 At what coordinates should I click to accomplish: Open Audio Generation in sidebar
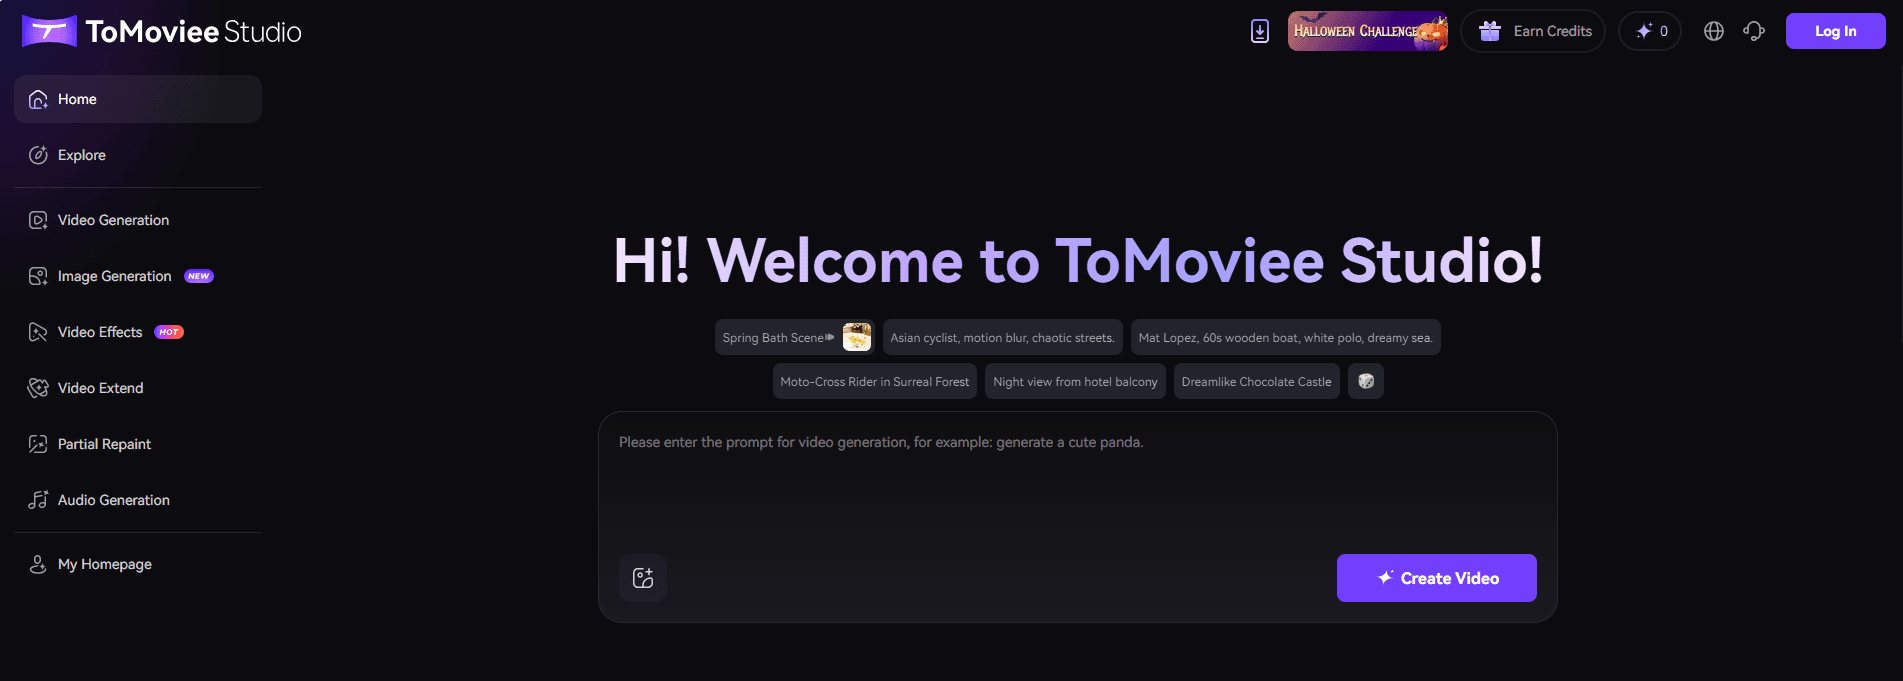[x=138, y=500]
